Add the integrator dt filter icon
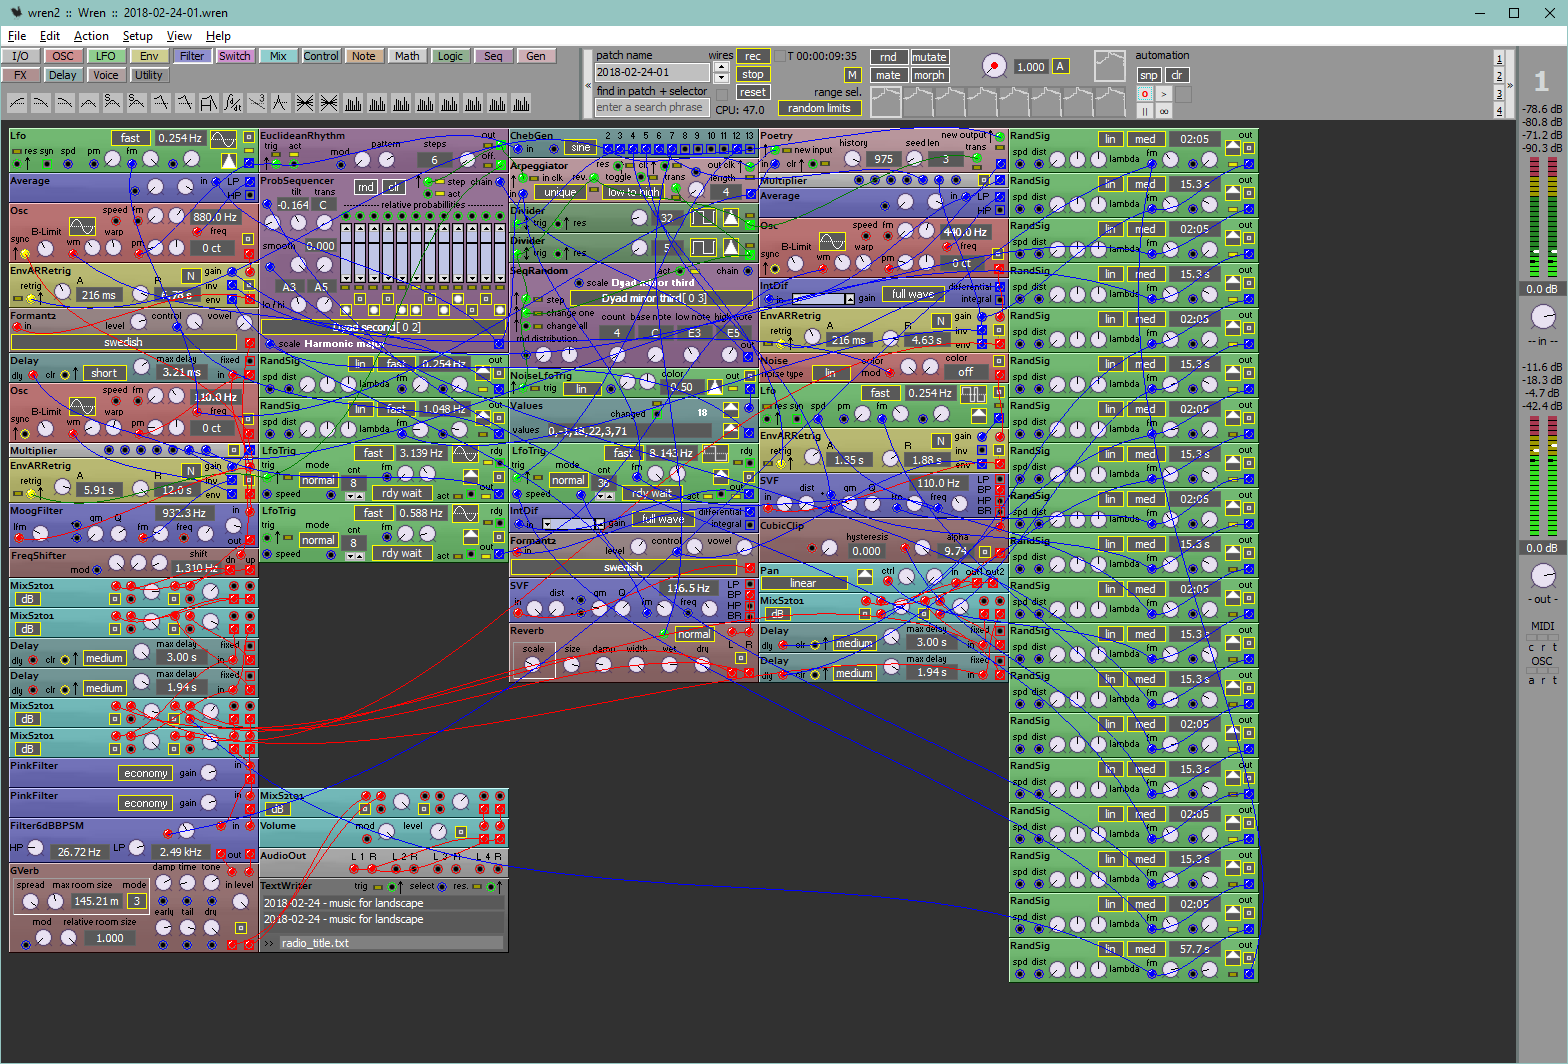Image resolution: width=1568 pixels, height=1064 pixels. pyautogui.click(x=233, y=102)
